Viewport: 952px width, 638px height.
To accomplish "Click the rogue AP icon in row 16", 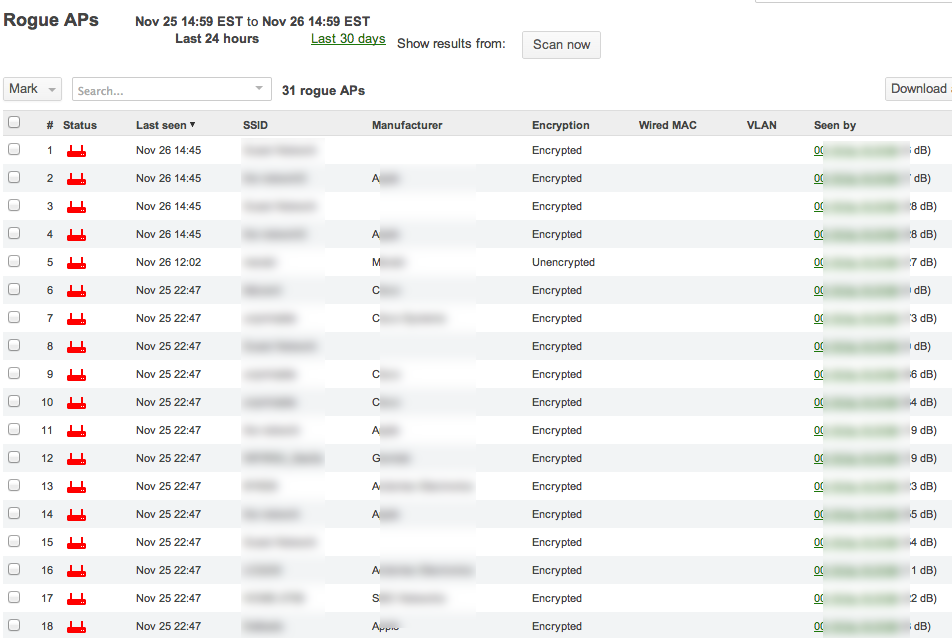I will click(x=76, y=571).
